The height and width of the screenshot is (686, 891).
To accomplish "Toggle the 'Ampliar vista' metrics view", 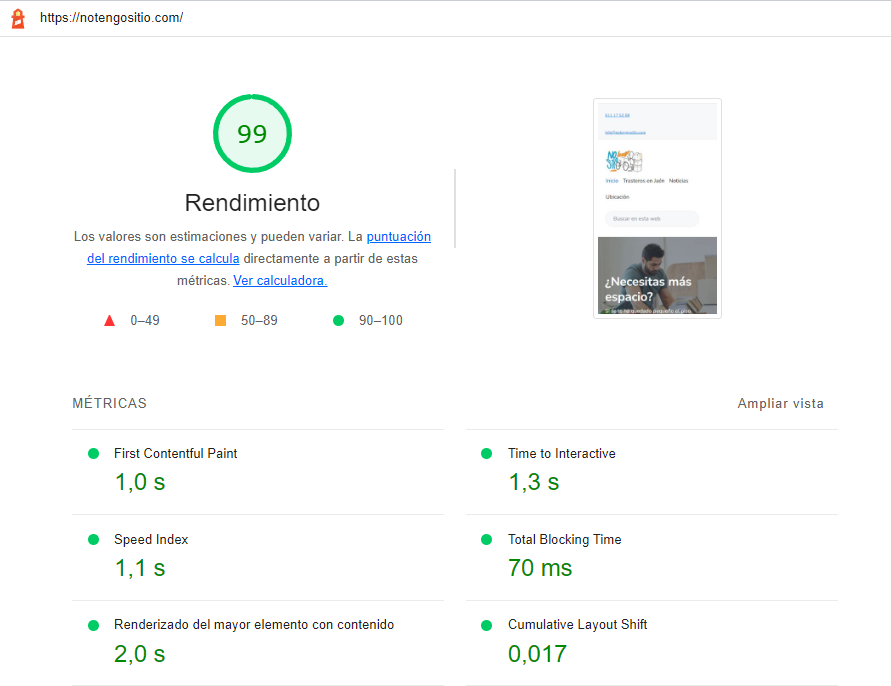I will coord(780,404).
